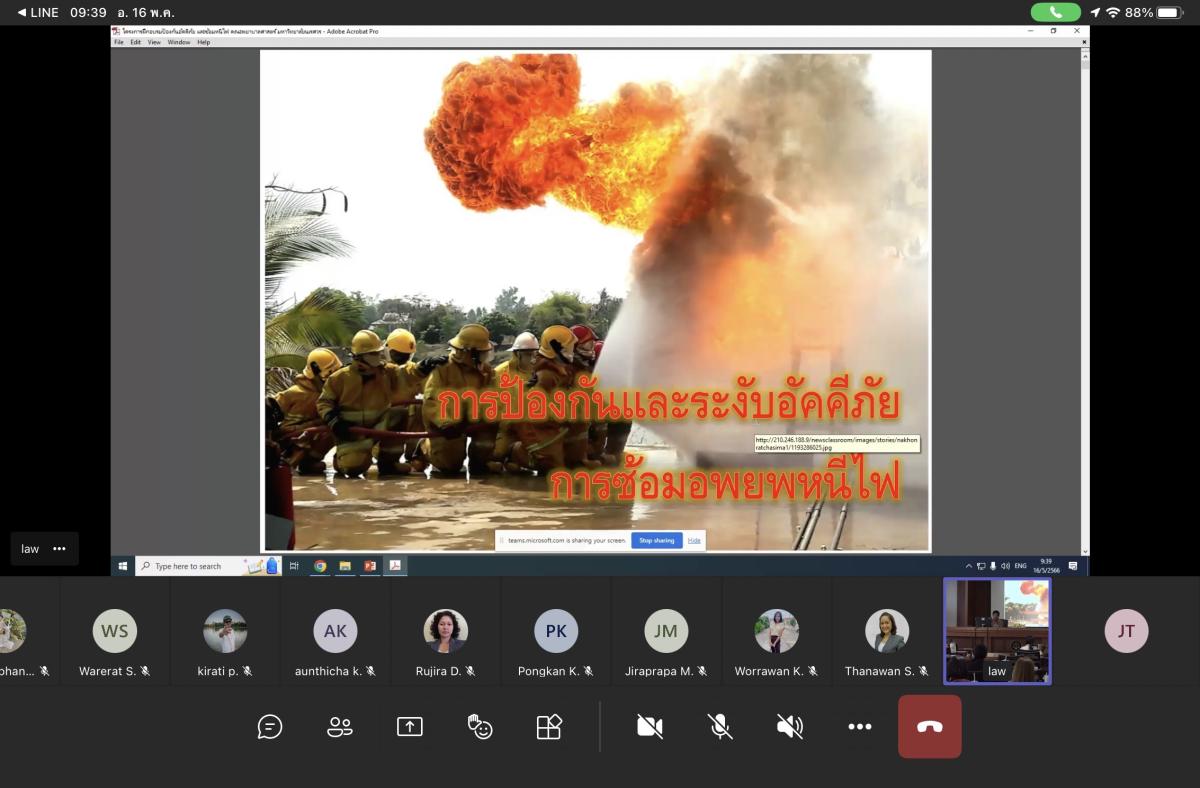The height and width of the screenshot is (788, 1200).
Task: Open more options in call bar
Action: click(860, 727)
